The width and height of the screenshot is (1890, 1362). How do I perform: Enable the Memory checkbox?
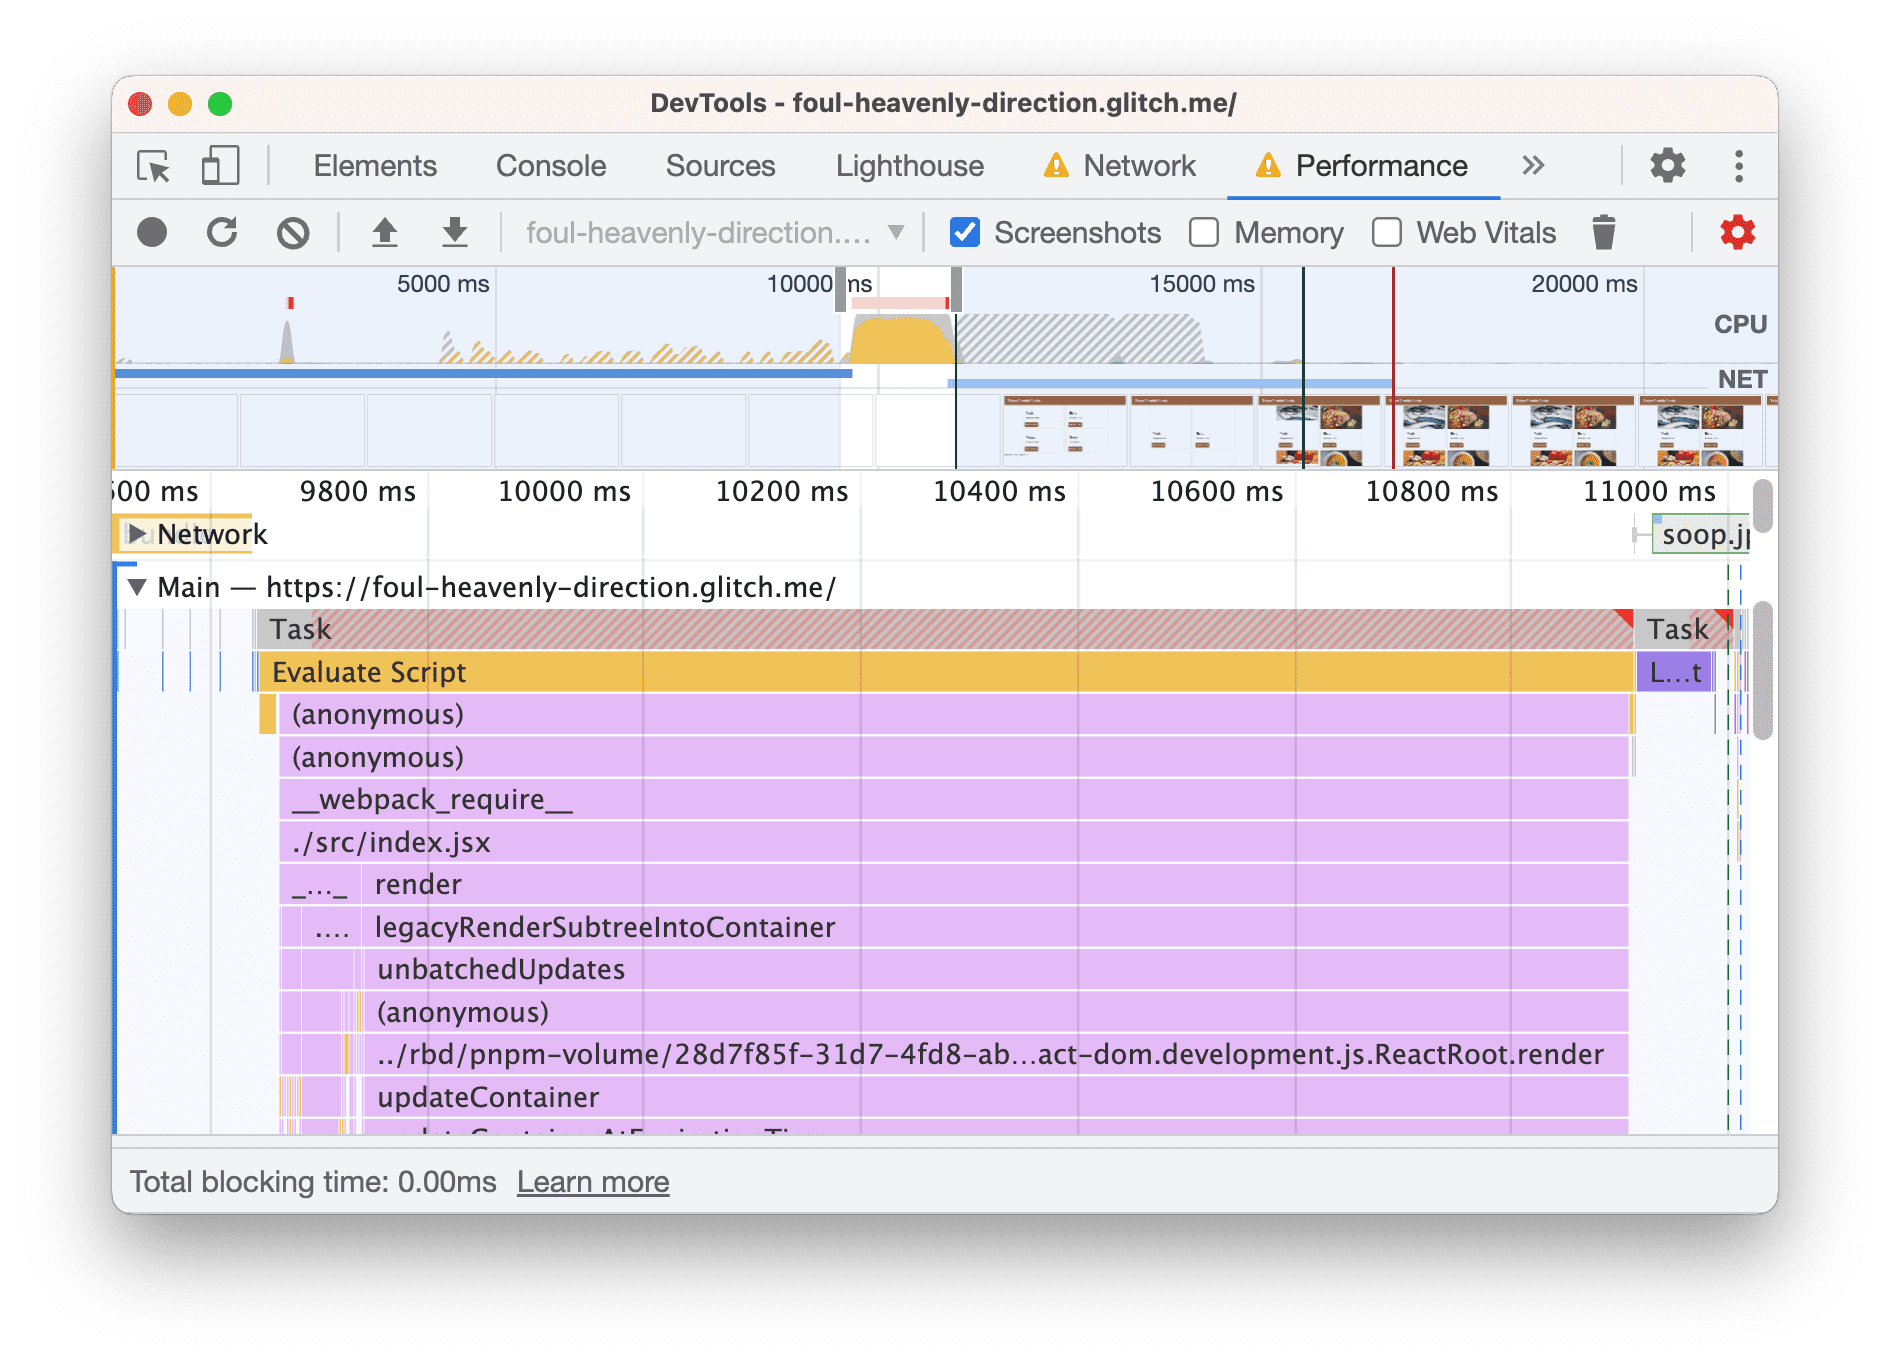pos(1204,233)
